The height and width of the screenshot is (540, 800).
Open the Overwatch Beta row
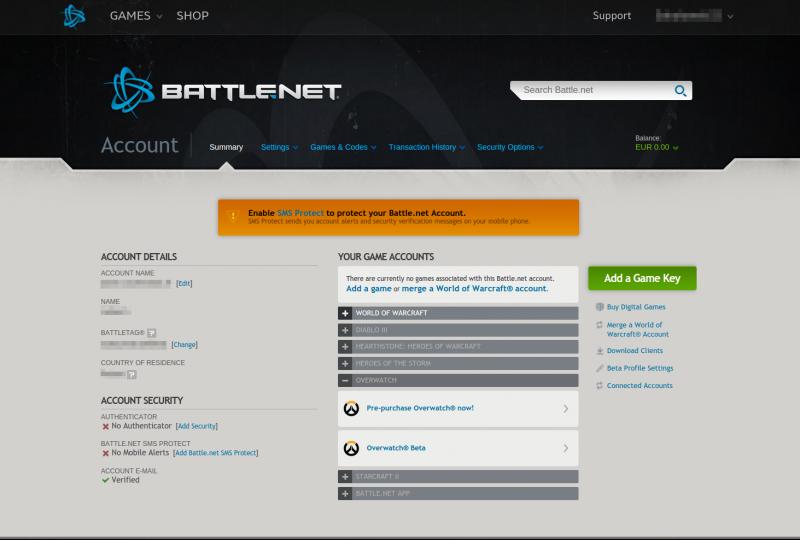coord(458,448)
